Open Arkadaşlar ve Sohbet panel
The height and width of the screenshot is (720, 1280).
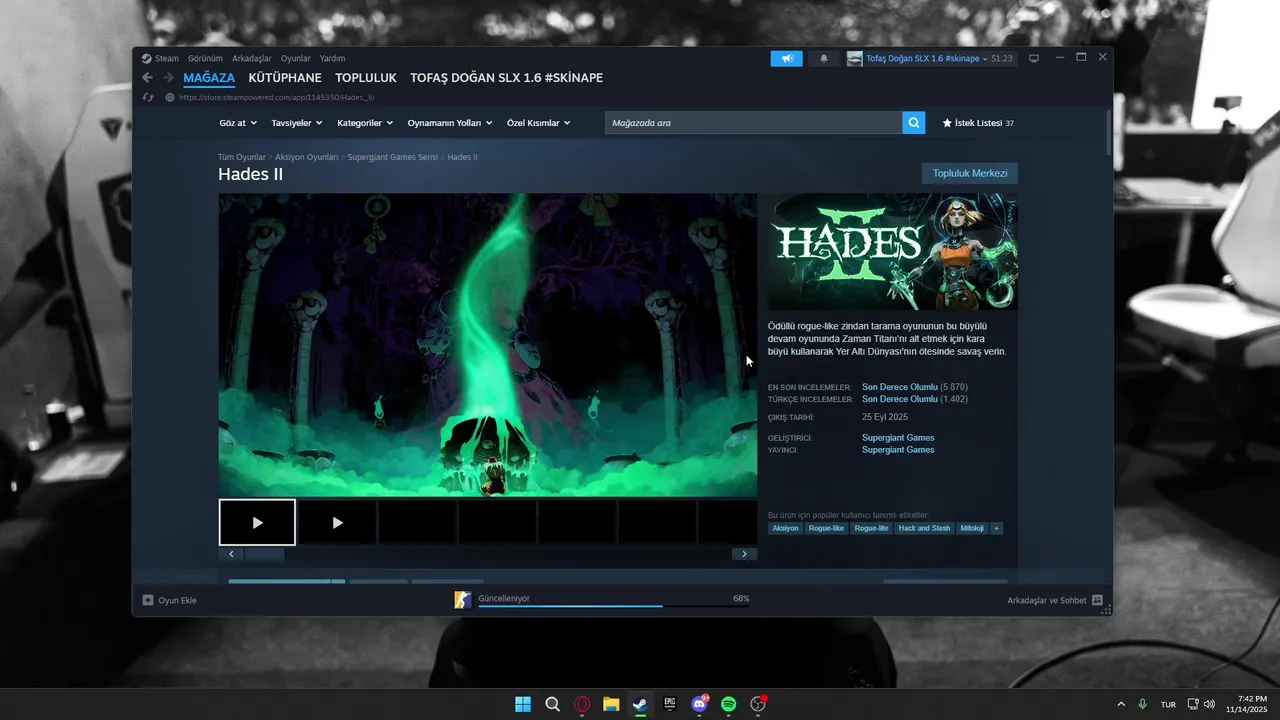coord(1055,600)
